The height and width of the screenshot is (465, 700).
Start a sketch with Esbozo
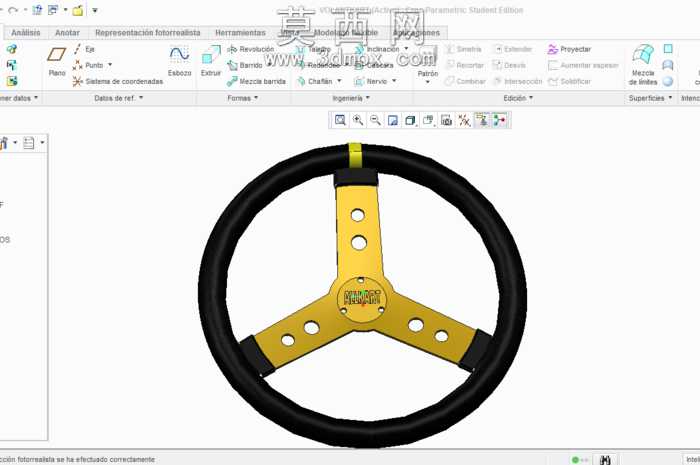click(x=179, y=61)
